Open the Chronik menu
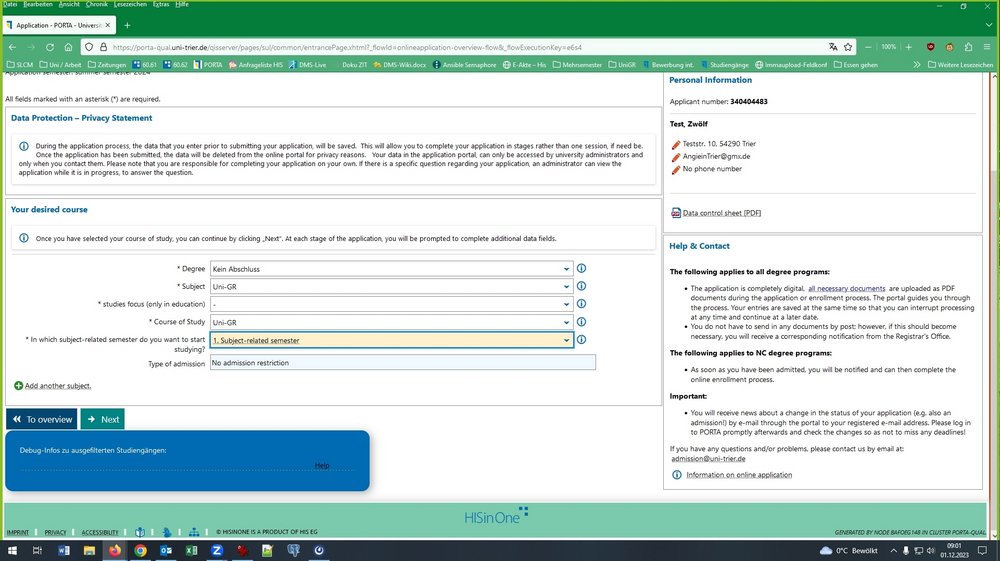The height and width of the screenshot is (561, 1000). (x=97, y=4)
